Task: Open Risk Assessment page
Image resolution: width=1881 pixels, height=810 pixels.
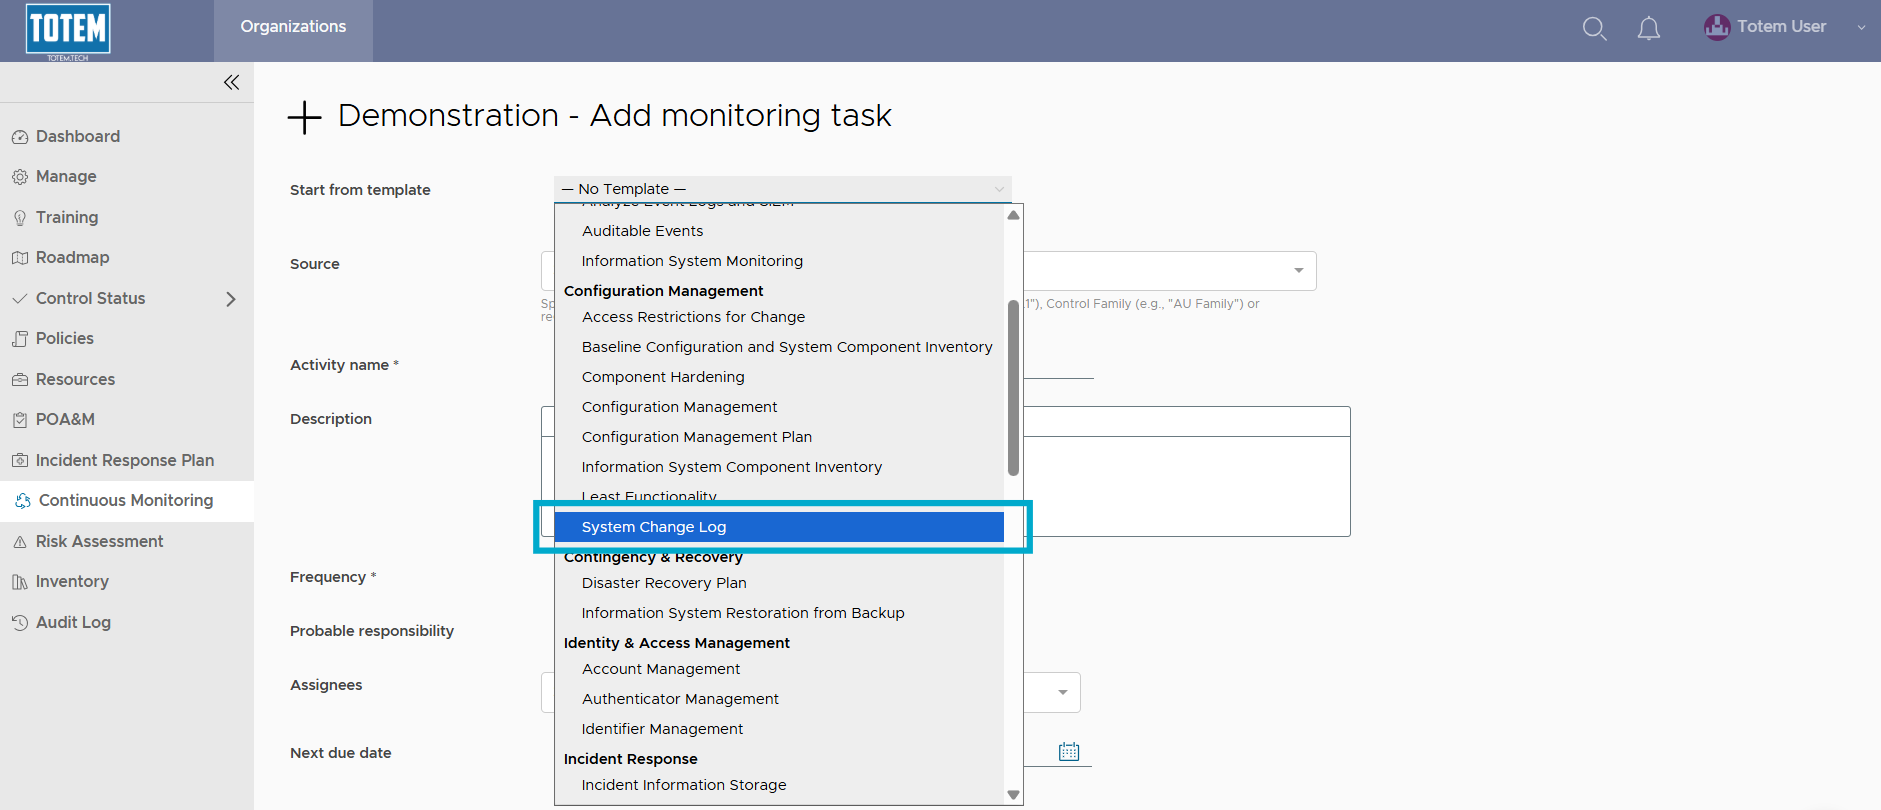Action: coord(99,541)
